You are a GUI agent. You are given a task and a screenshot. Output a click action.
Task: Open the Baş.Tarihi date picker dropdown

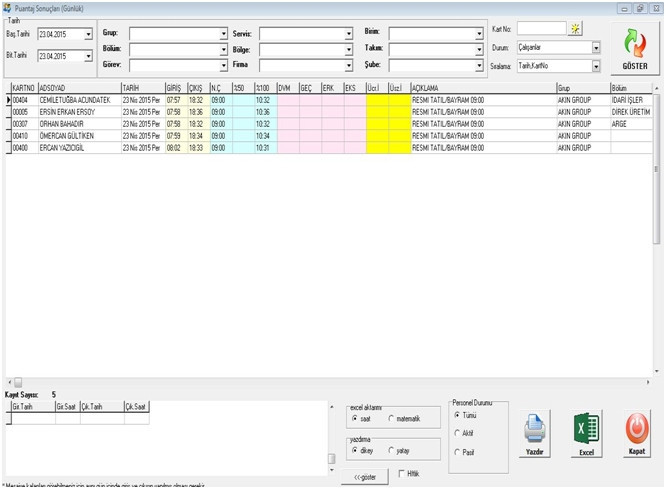(x=88, y=35)
